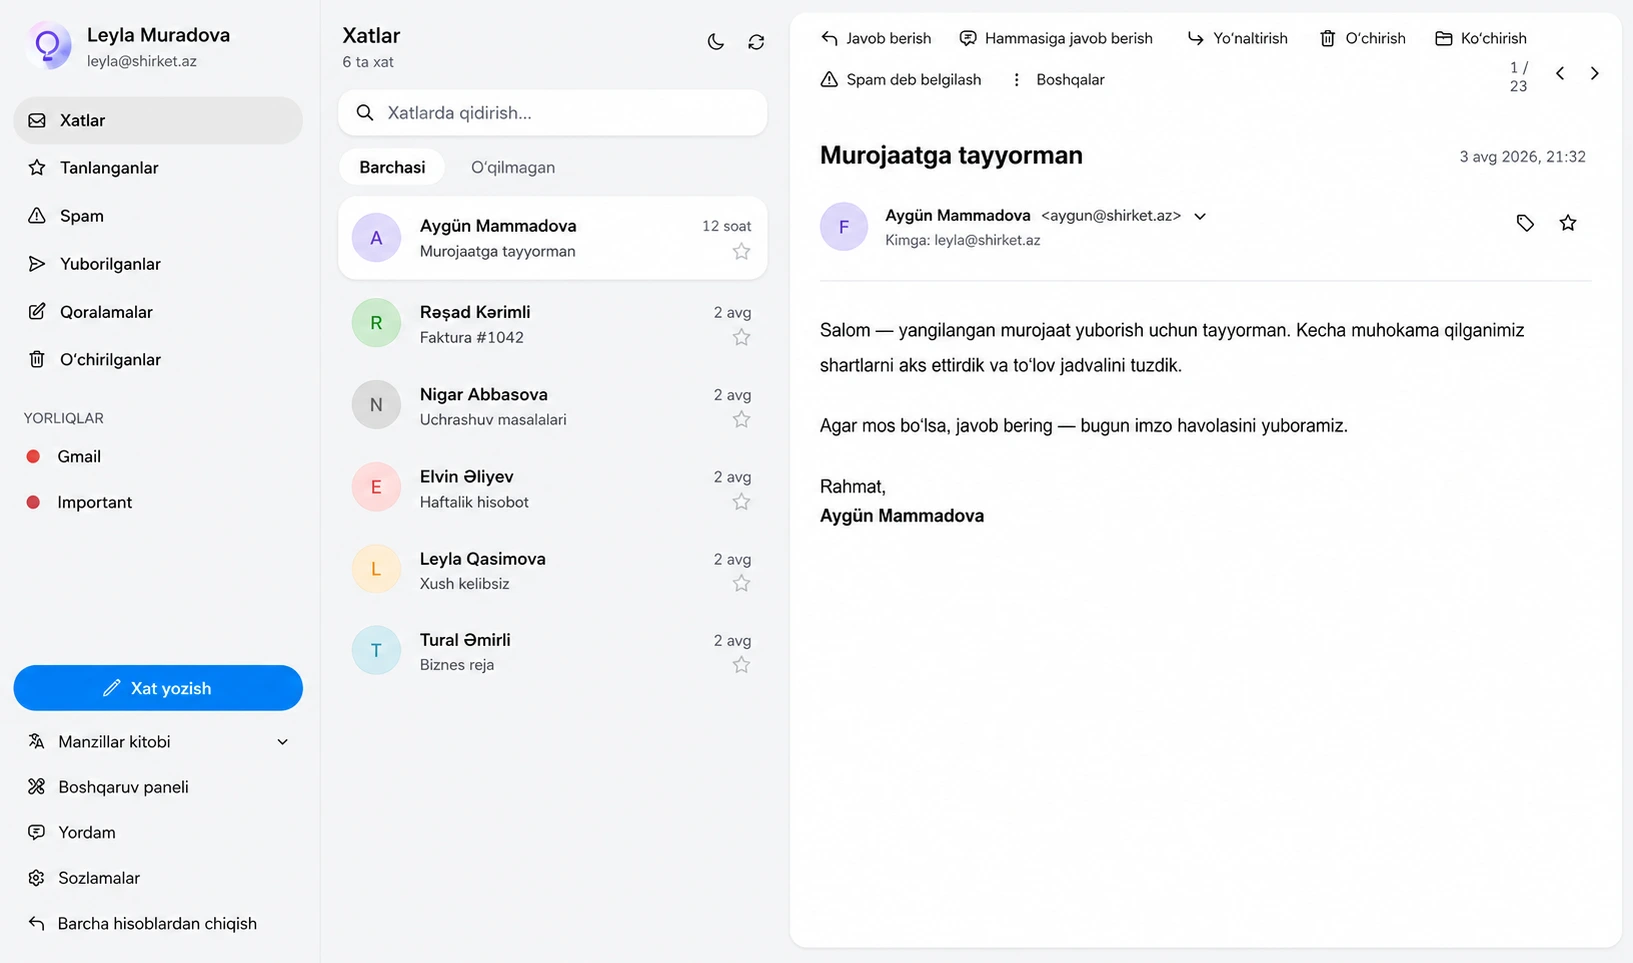Move the email with Ko'chirish
Screen dimensions: 1633x963
click(1481, 38)
